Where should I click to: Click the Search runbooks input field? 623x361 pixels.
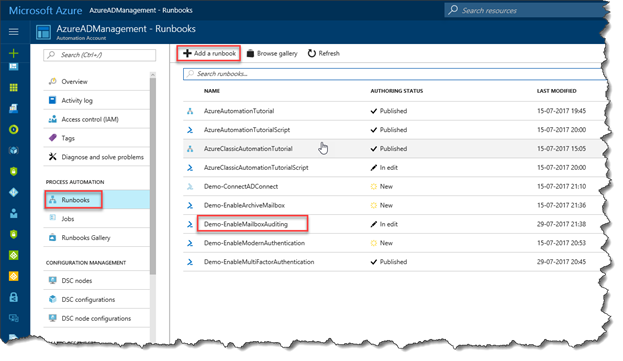tap(393, 73)
